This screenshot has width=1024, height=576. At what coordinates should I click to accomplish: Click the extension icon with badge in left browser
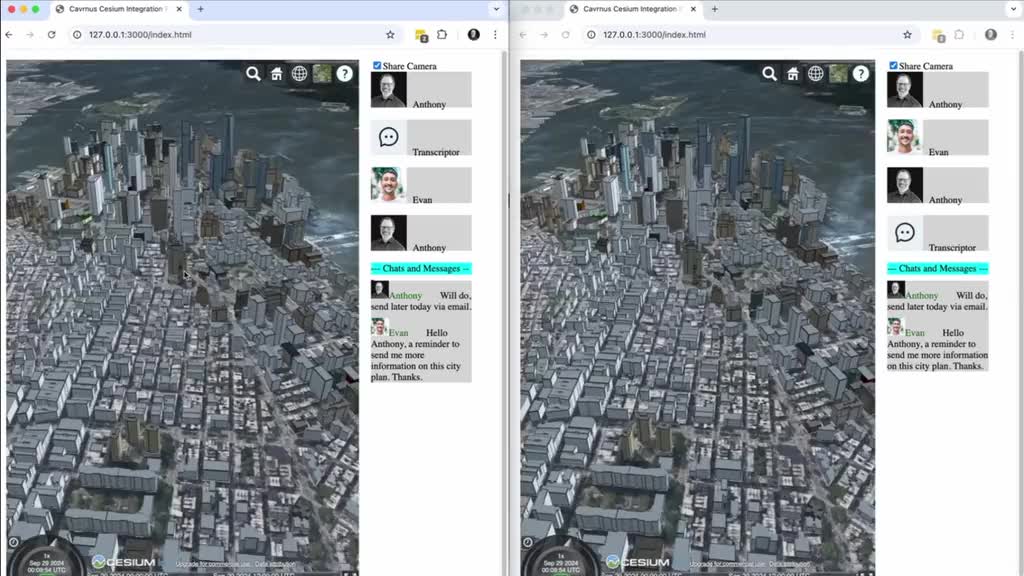(421, 35)
